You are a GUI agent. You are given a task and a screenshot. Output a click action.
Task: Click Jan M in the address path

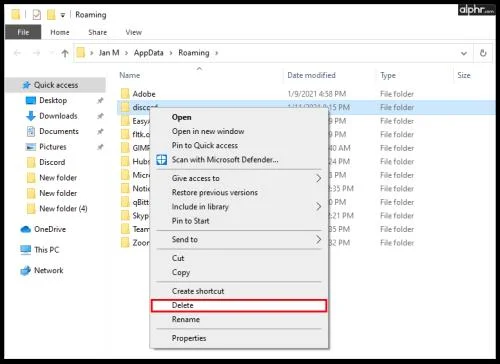[109, 53]
